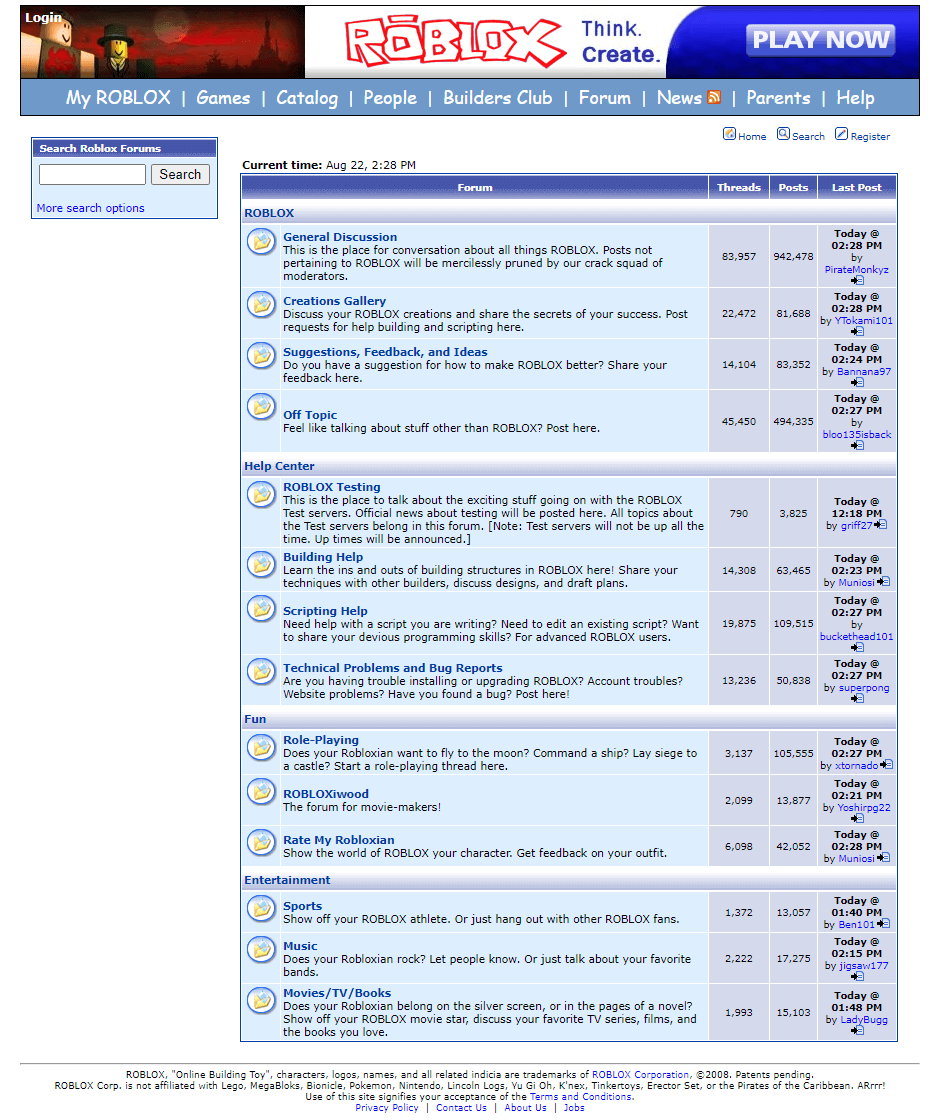Click the Building Help folder icon

point(261,564)
